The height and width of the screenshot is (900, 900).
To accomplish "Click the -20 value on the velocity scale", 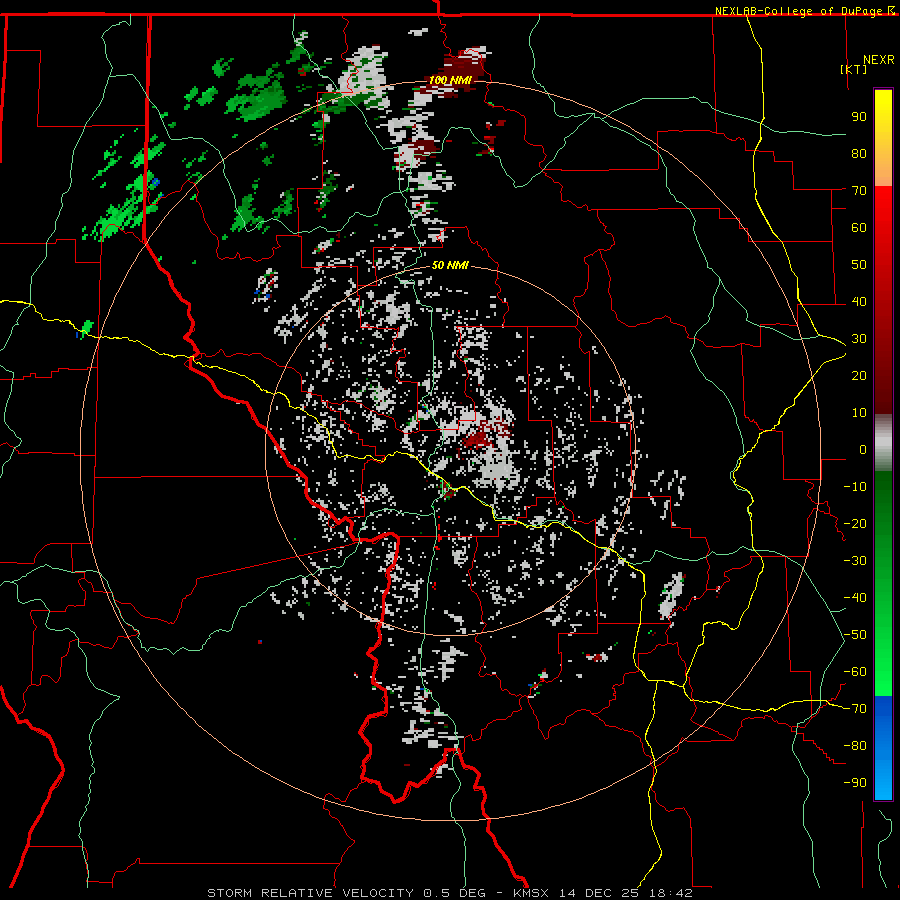I will (x=855, y=523).
